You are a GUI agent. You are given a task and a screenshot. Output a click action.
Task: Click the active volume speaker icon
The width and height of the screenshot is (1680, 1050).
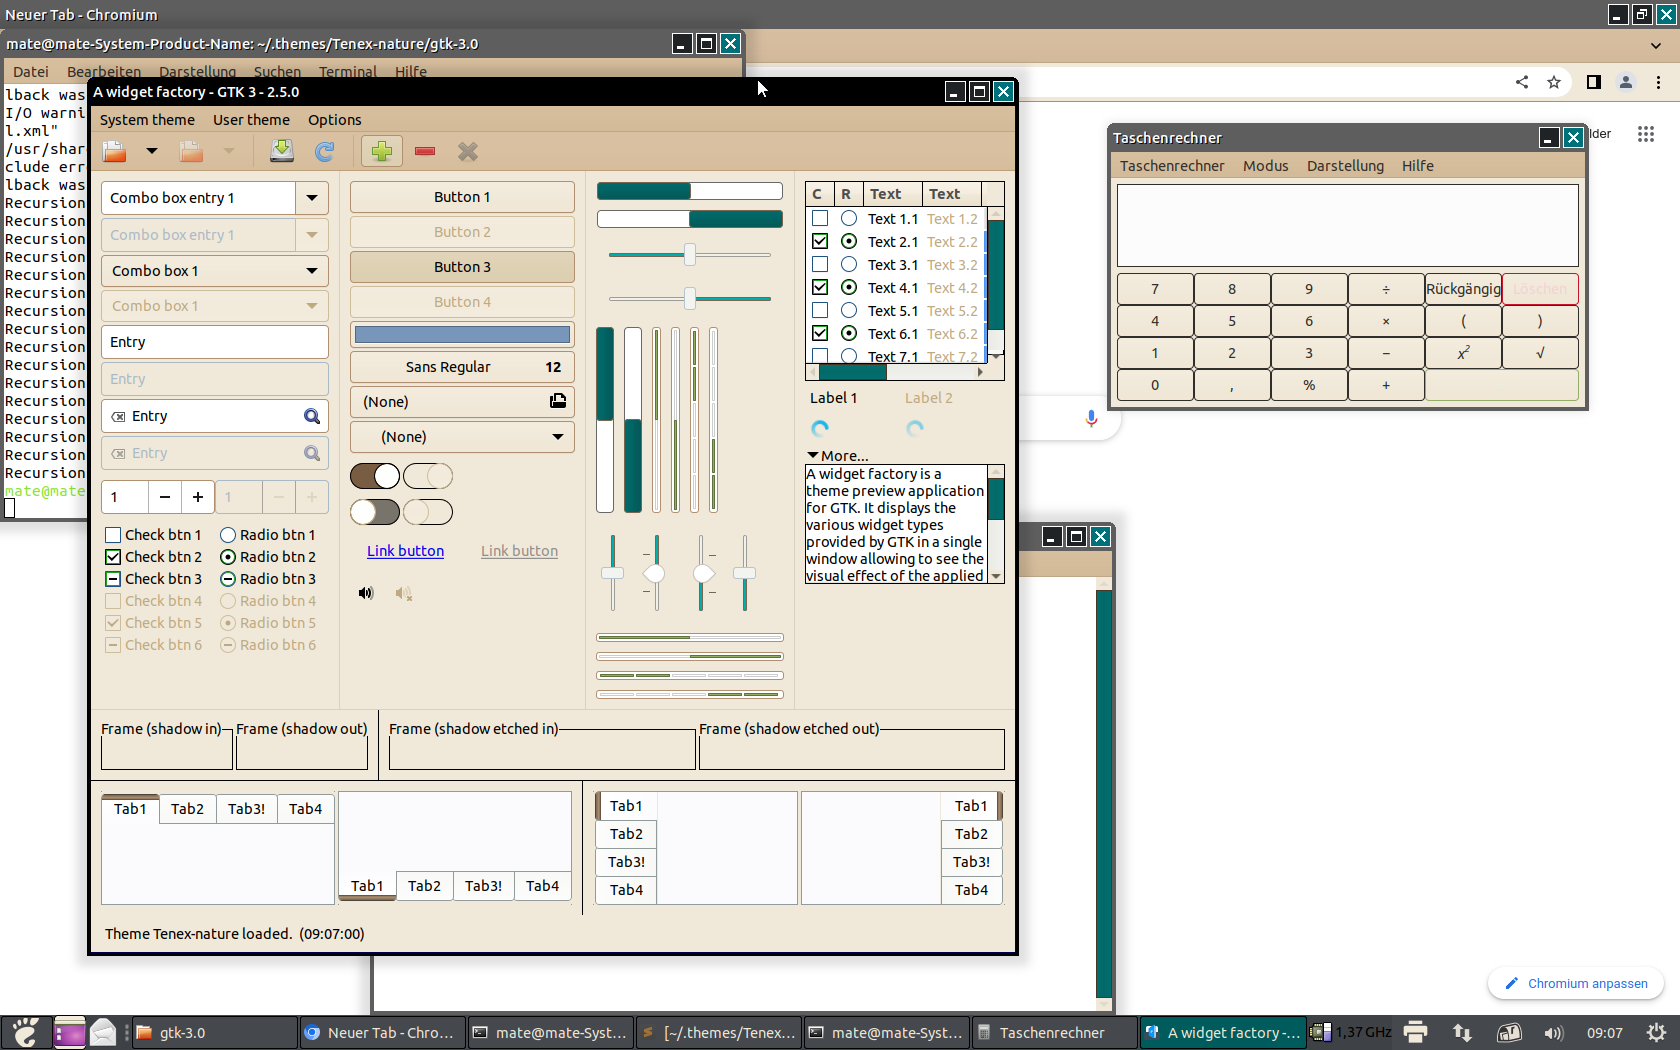click(x=366, y=593)
